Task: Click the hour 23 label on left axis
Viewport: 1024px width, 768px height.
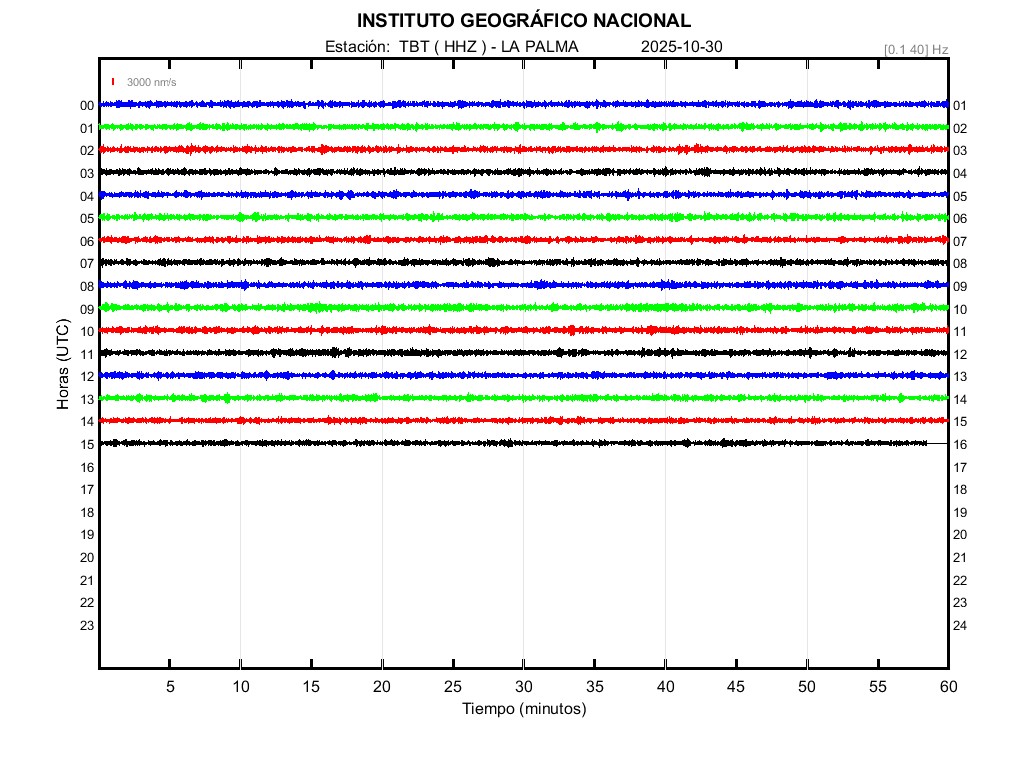Action: (x=87, y=626)
